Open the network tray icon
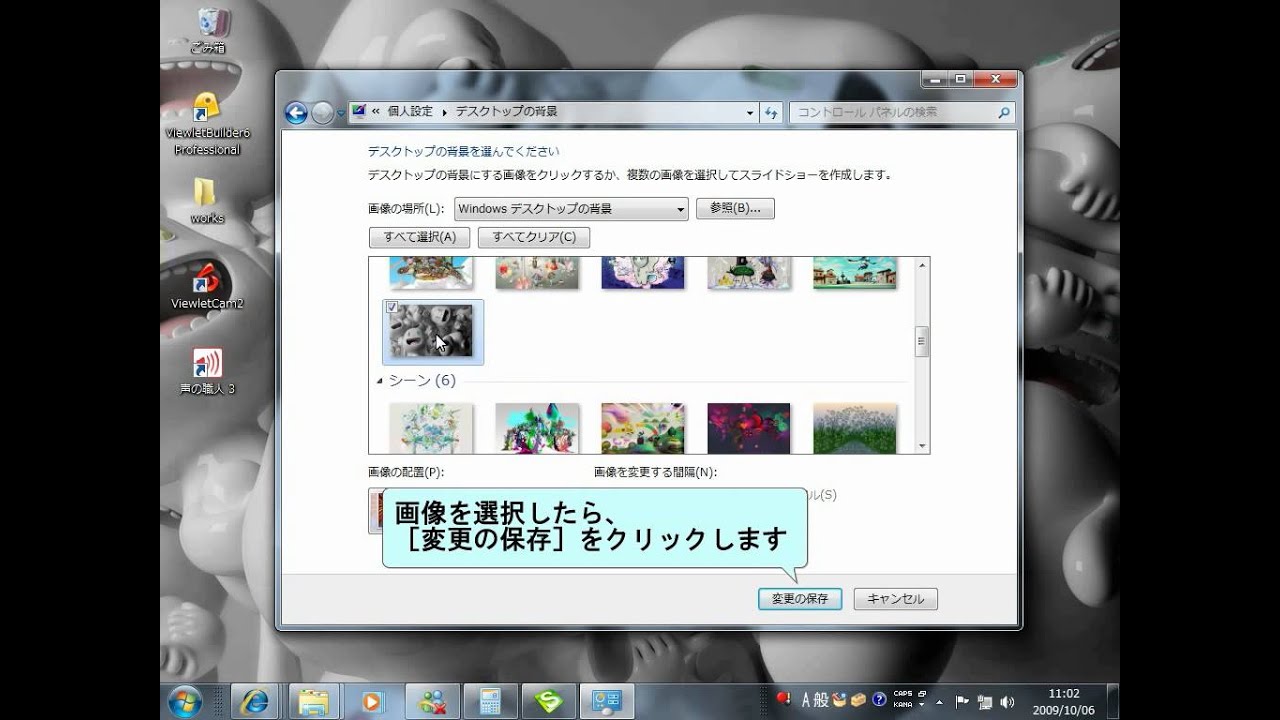Screen dimensions: 1280x720 tap(984, 701)
